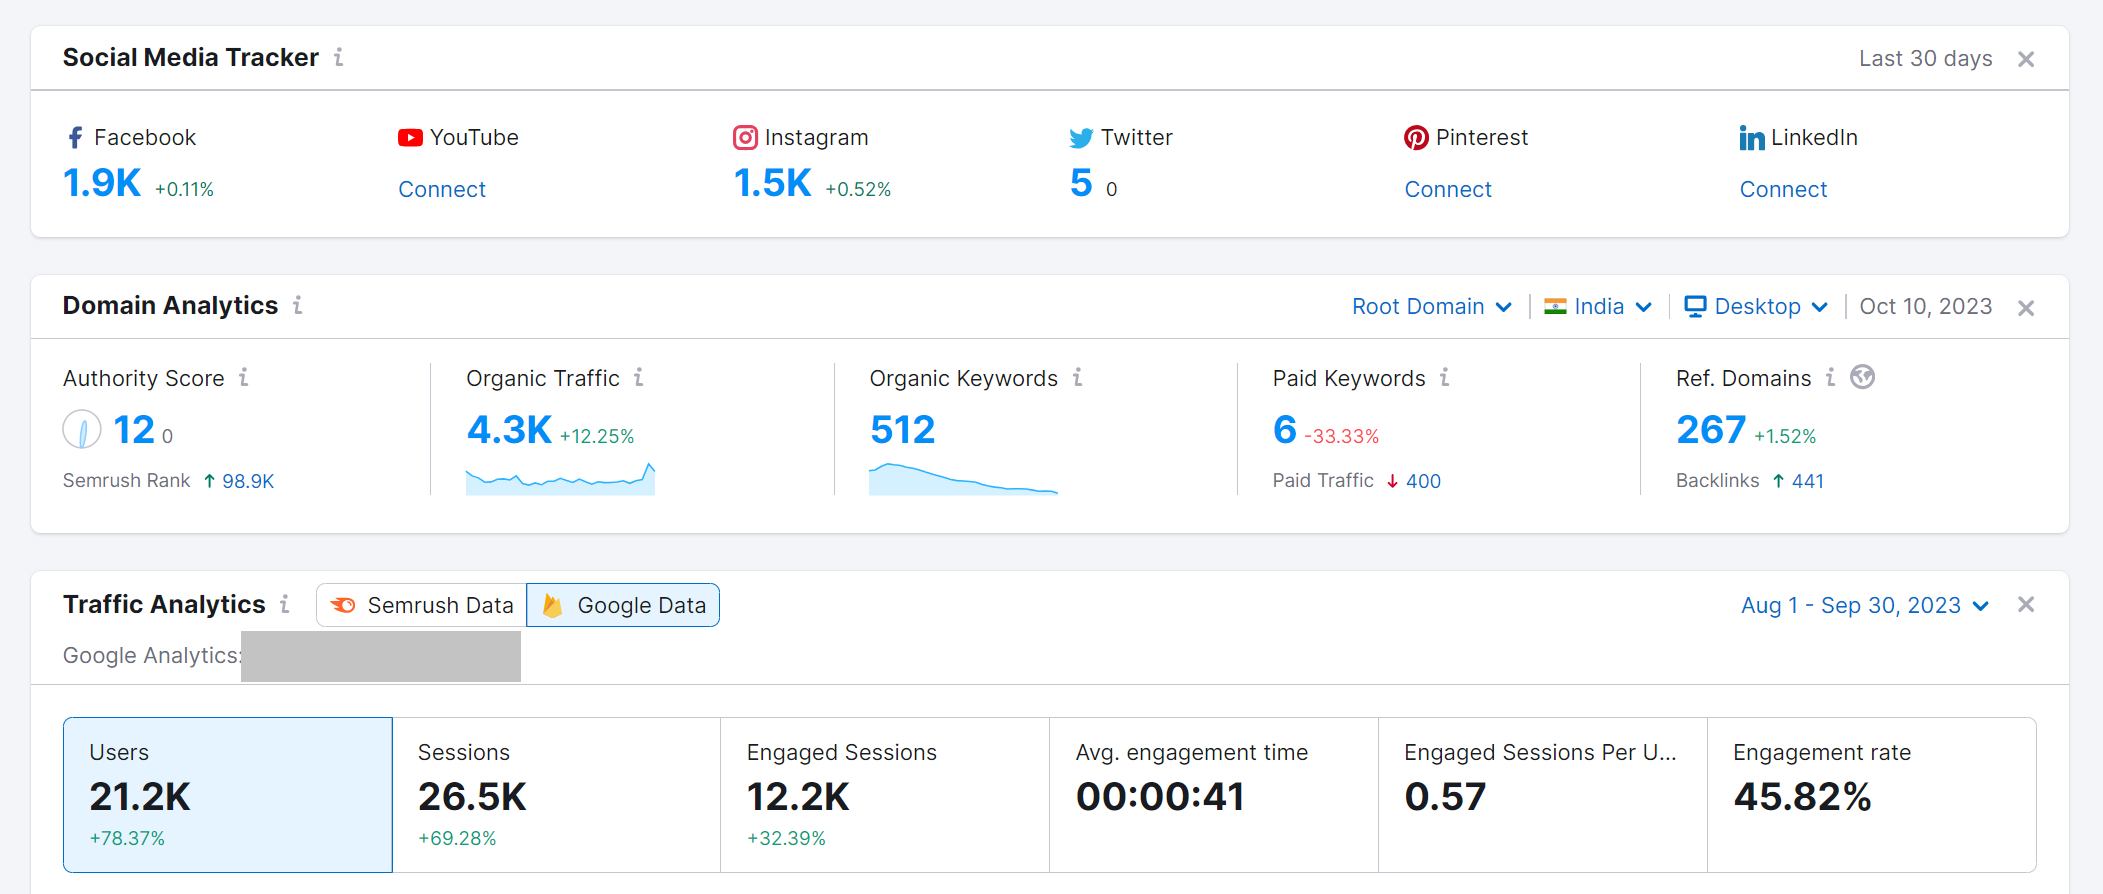Viewport: 2103px width, 894px height.
Task: Open the Desktop device dropdown
Action: click(1756, 307)
